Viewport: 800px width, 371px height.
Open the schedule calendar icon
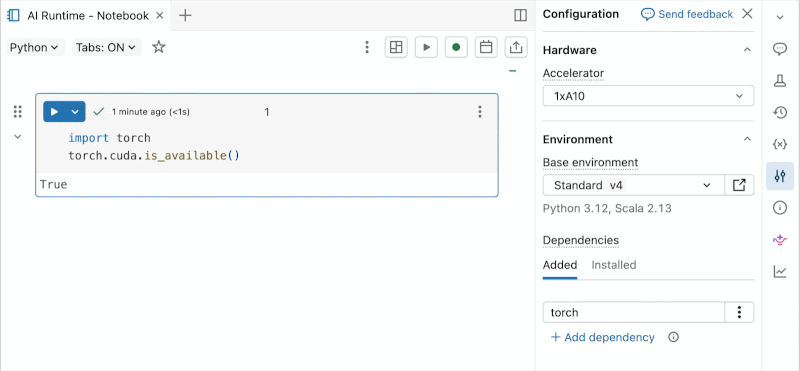(486, 47)
